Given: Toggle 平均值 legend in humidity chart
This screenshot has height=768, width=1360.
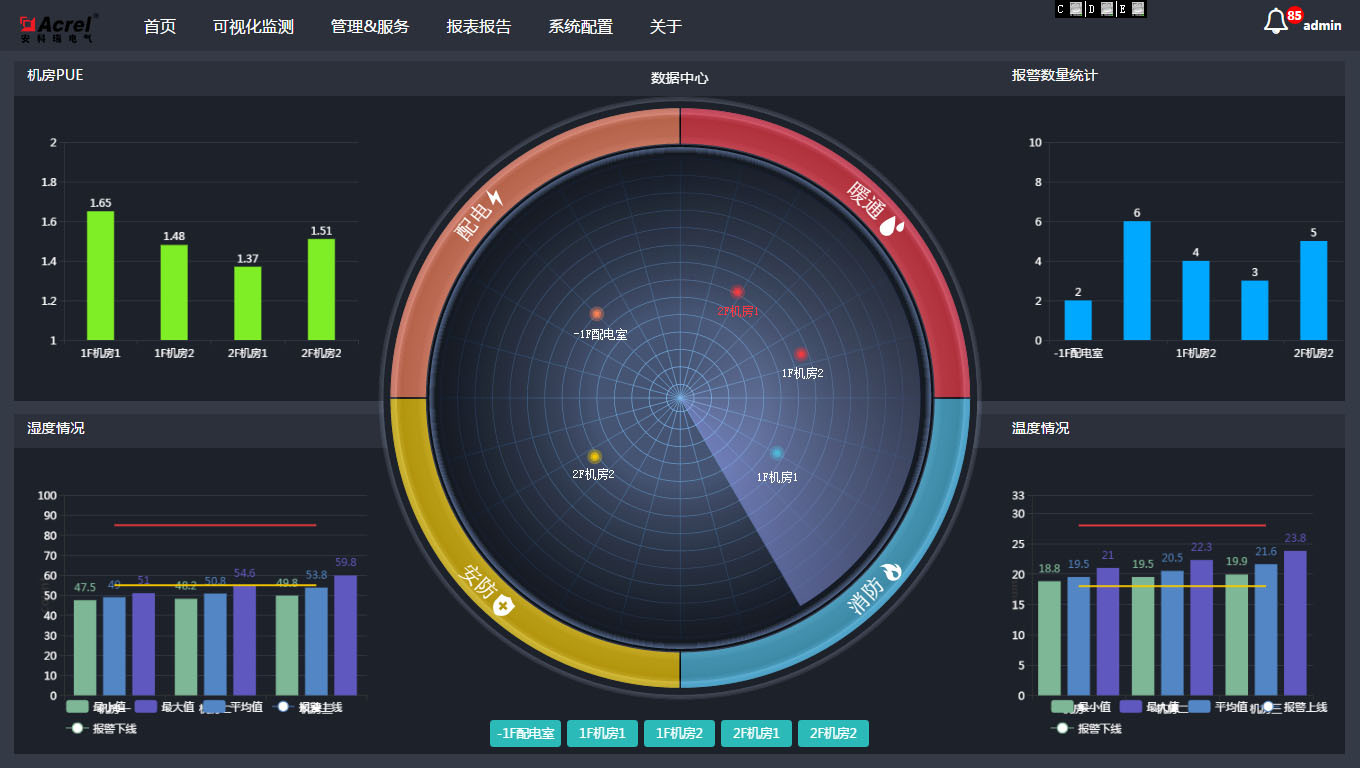Looking at the screenshot, I should [x=232, y=707].
